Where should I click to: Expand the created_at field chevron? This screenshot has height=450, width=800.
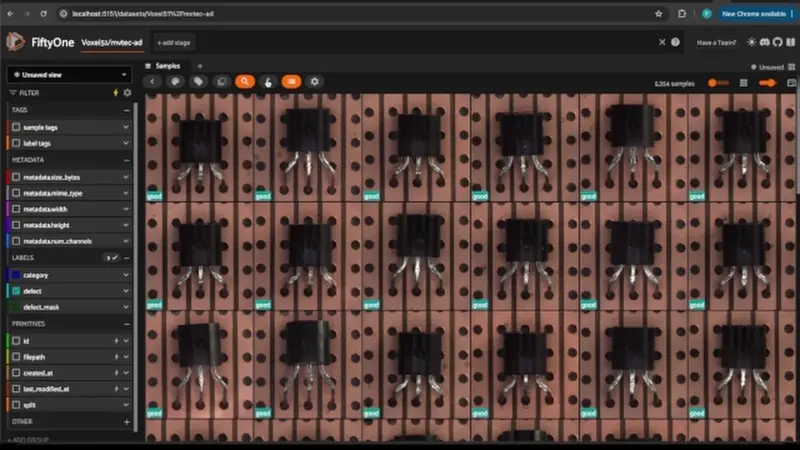pos(126,373)
